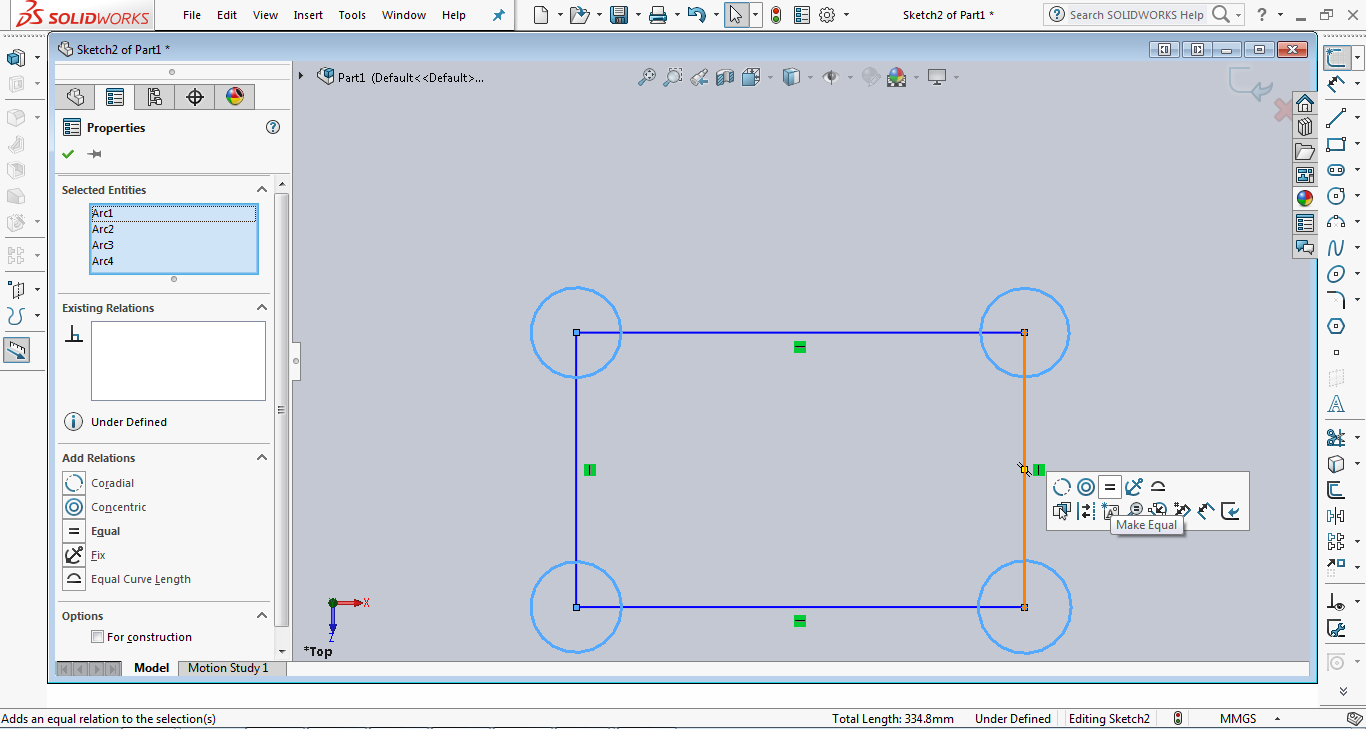Switch to the PropertyManager tab
Screen dimensions: 1366x729
(x=115, y=97)
